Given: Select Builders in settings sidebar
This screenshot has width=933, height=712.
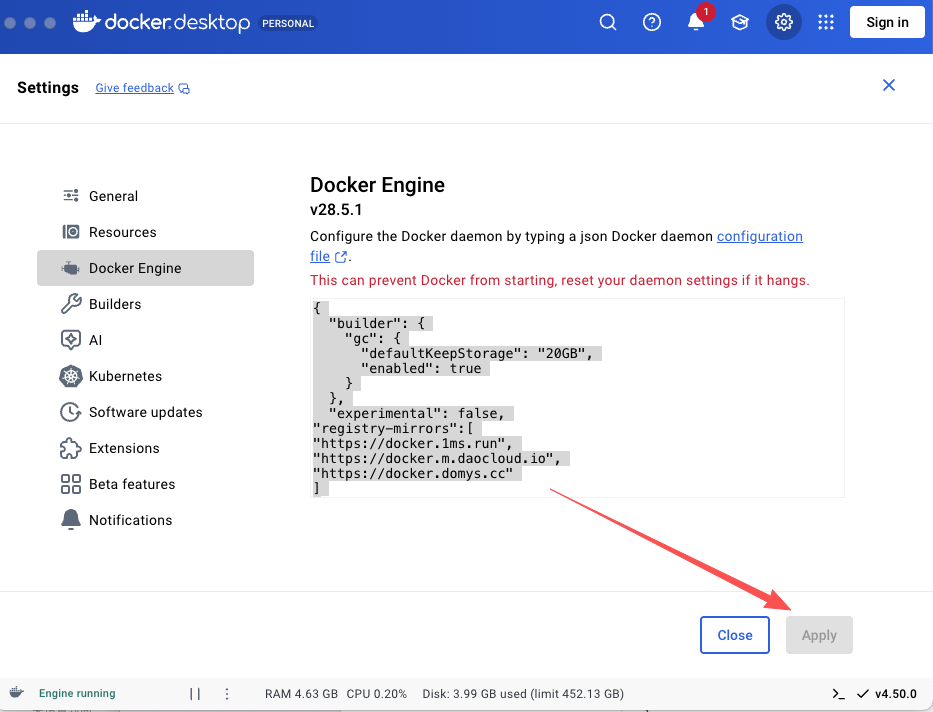Looking at the screenshot, I should [x=145, y=304].
